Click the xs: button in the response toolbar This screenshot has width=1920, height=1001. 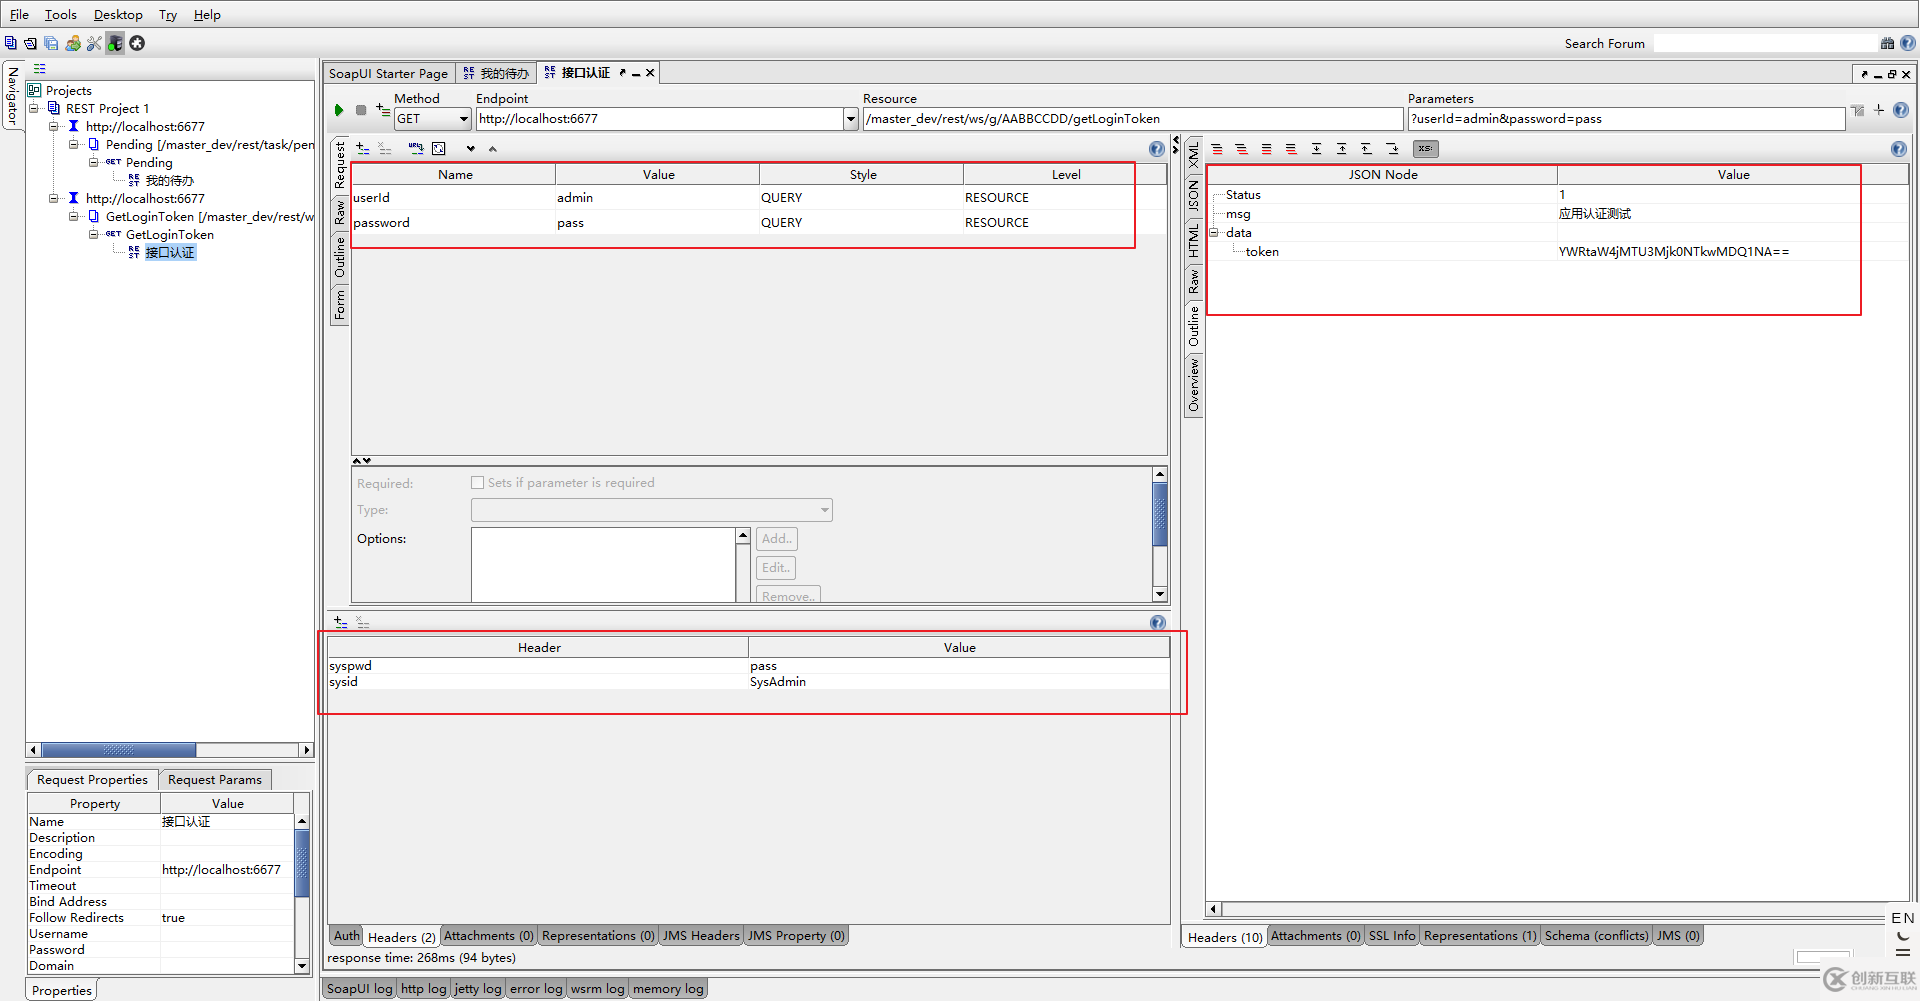(1425, 149)
